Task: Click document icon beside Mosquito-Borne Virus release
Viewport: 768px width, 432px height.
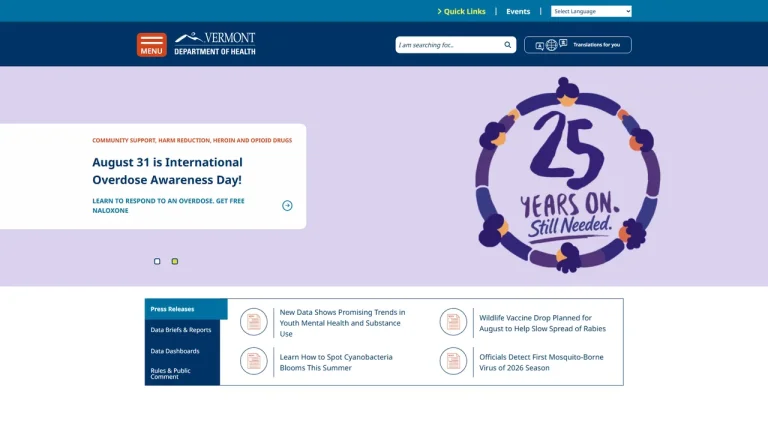Action: (453, 361)
